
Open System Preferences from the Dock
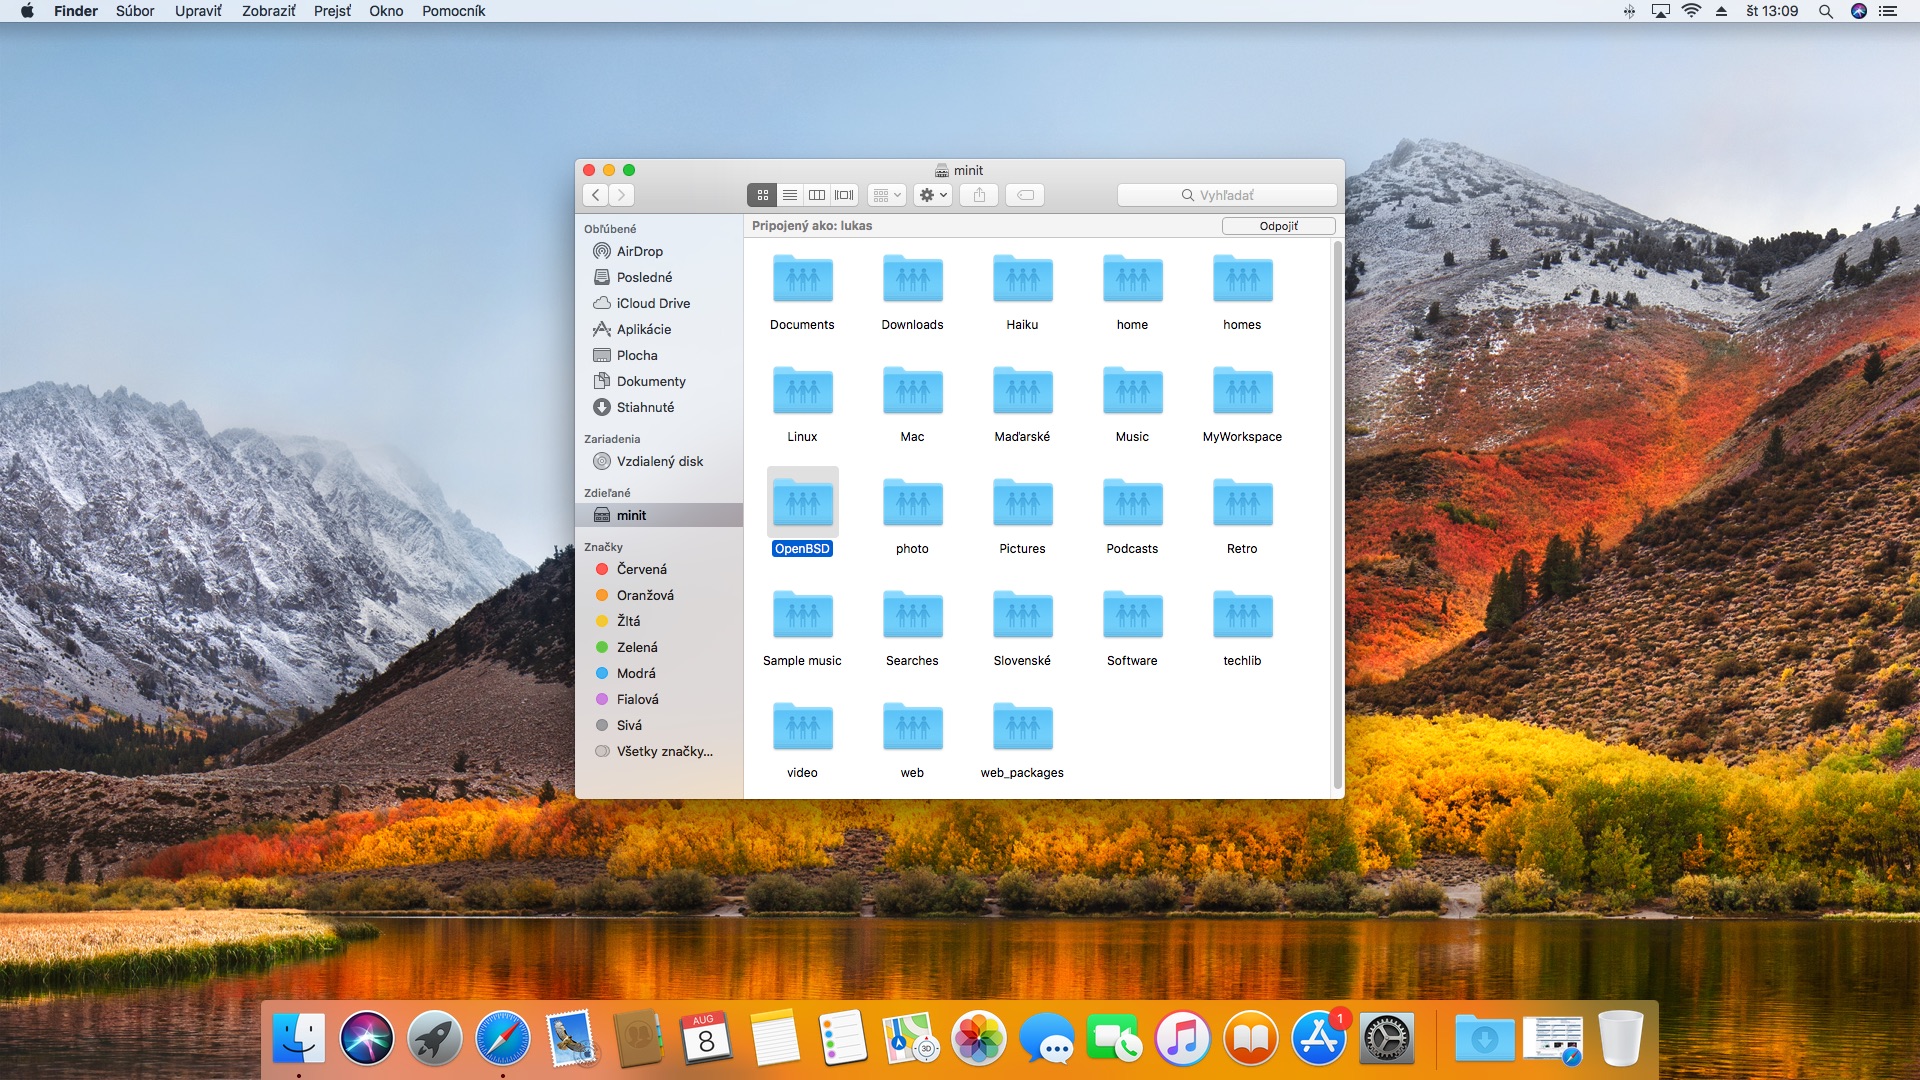[1387, 1038]
